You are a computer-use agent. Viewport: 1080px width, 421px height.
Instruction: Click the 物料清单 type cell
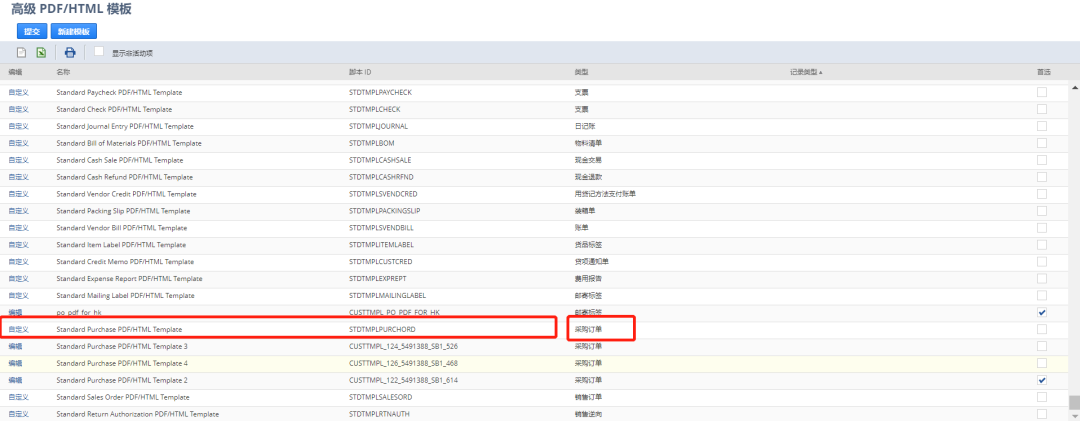tap(588, 143)
